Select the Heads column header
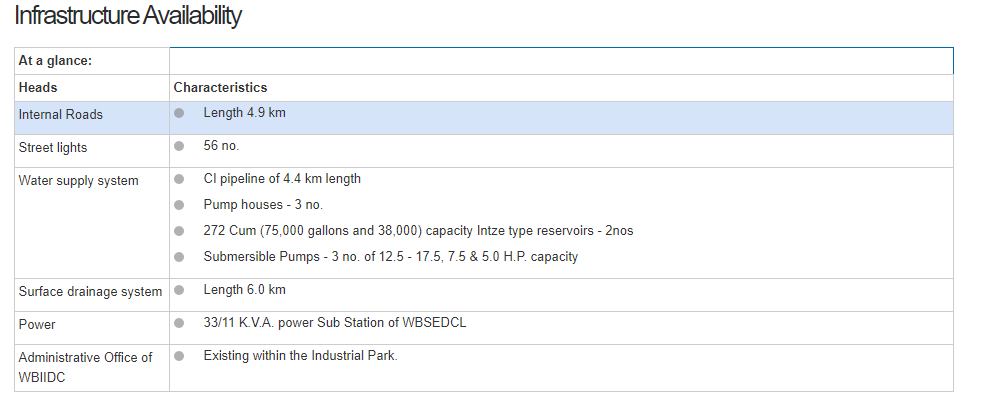The height and width of the screenshot is (410, 986). pyautogui.click(x=38, y=88)
